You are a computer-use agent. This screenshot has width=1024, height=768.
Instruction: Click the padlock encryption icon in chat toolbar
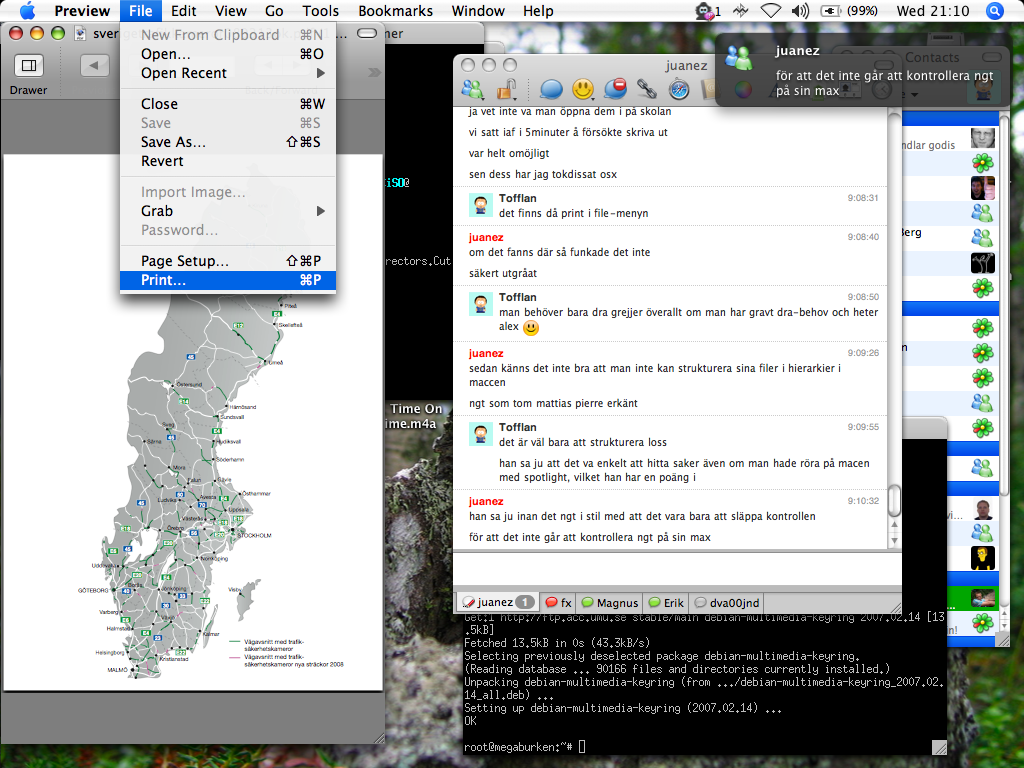(x=507, y=88)
